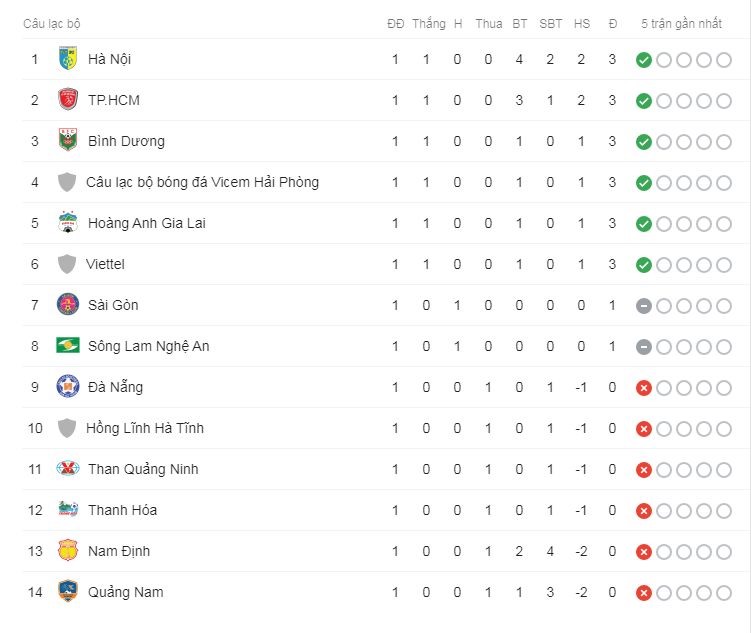Select the Hồng Lĩnh Hà Tĩnh team name
751x633 pixels.
145,428
